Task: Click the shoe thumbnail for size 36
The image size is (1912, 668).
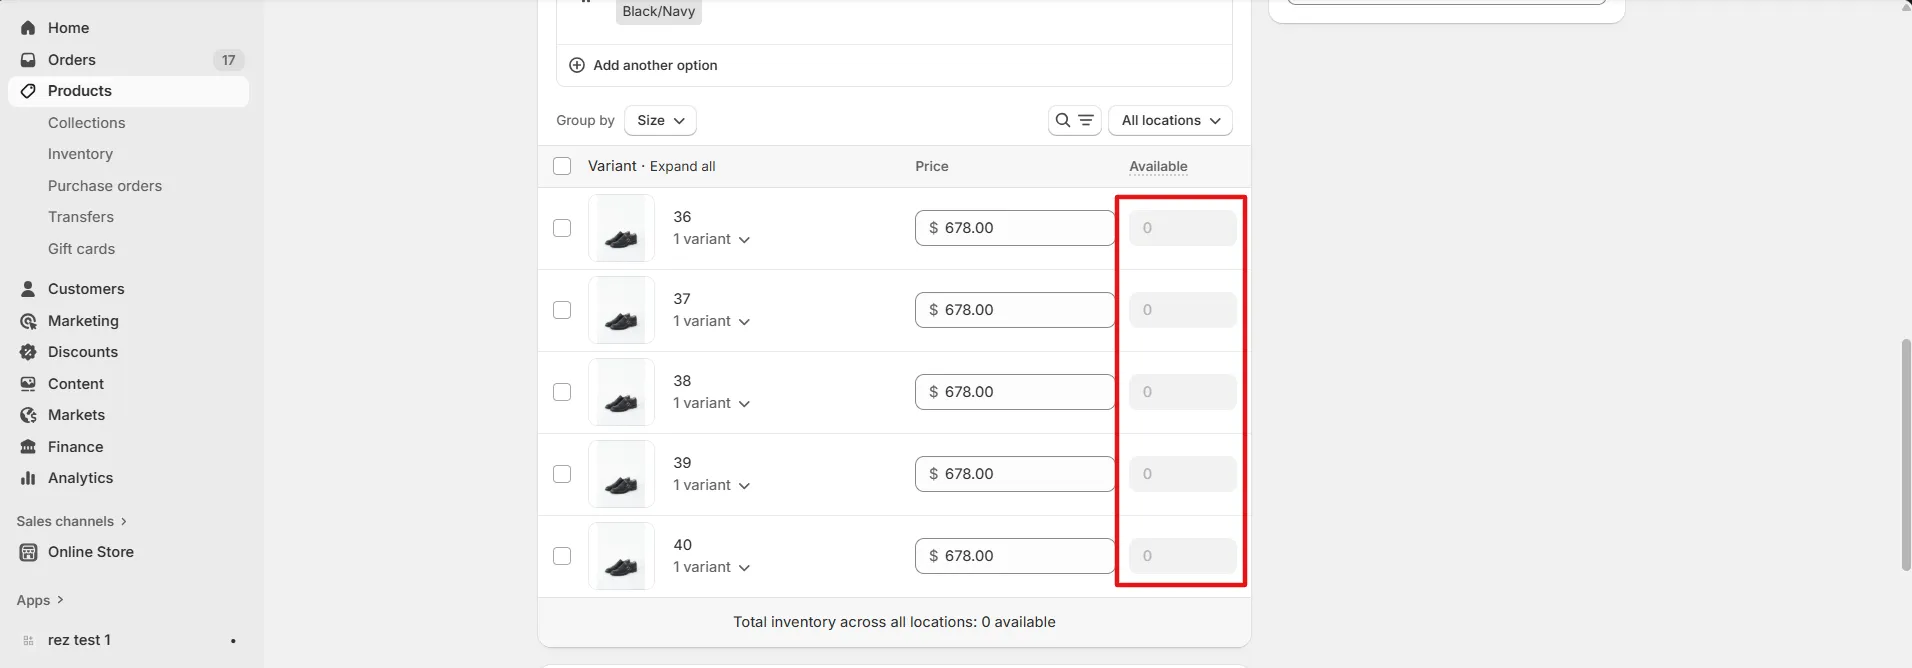Action: (621, 228)
